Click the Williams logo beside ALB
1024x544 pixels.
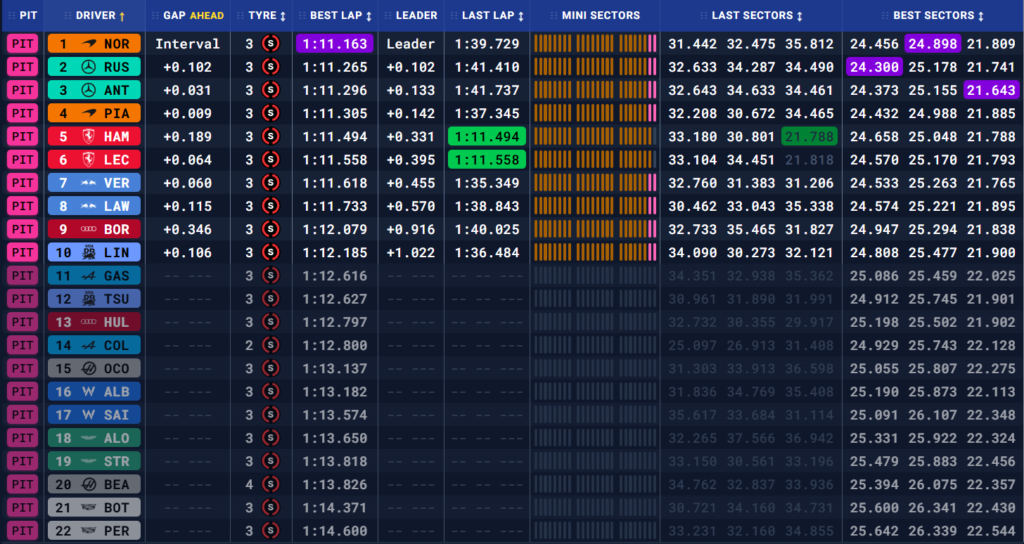pyautogui.click(x=89, y=391)
